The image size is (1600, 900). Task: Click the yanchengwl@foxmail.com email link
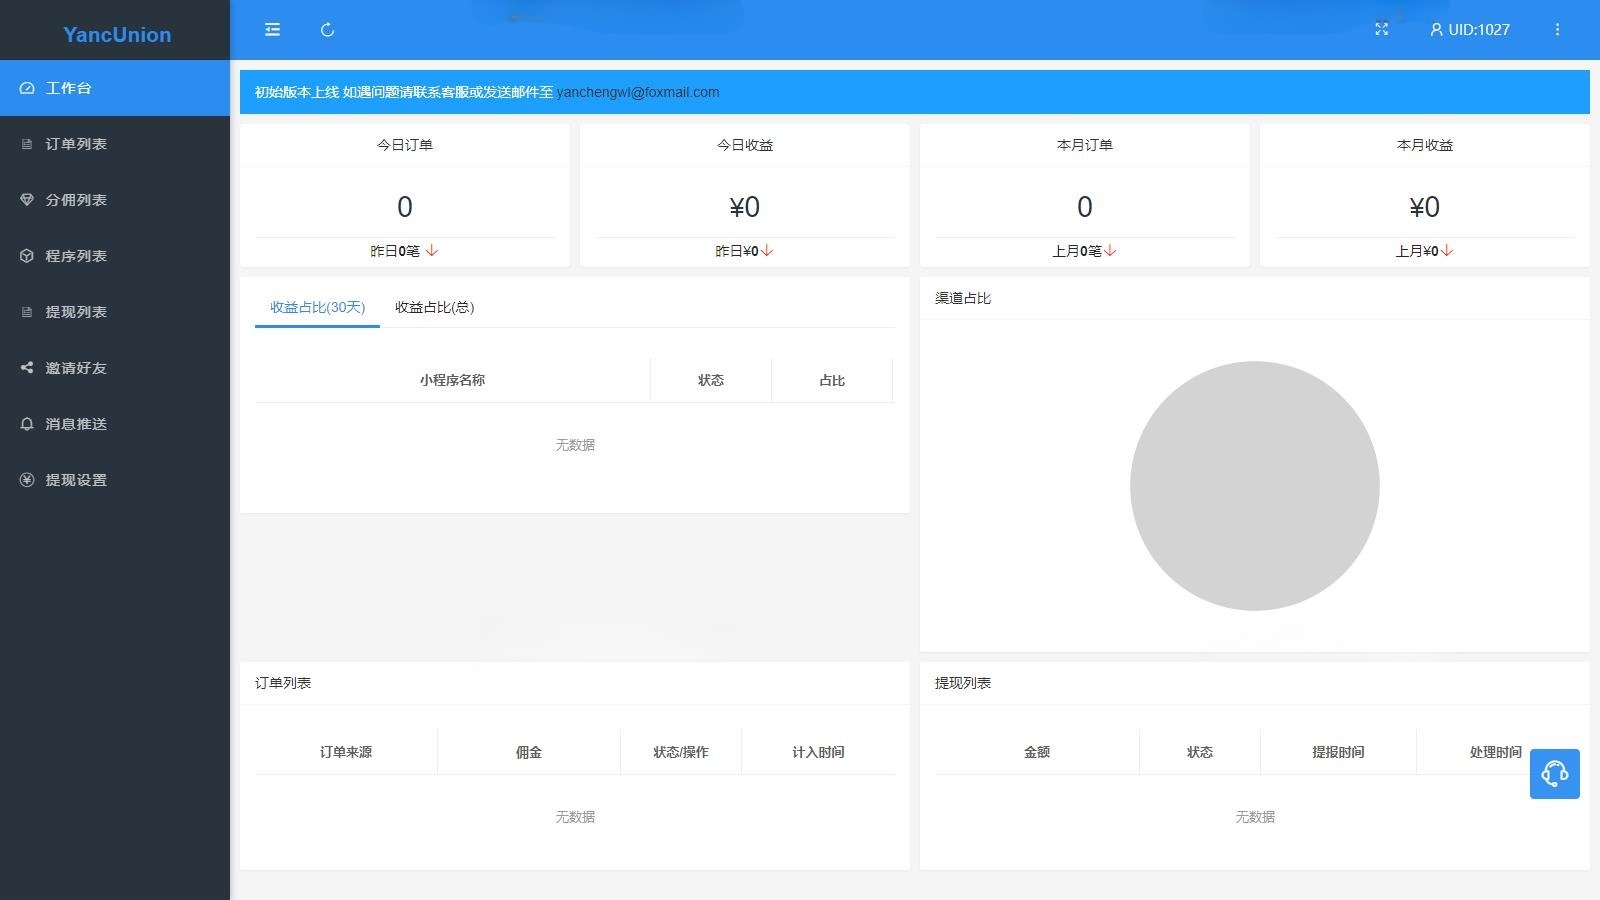pyautogui.click(x=637, y=92)
